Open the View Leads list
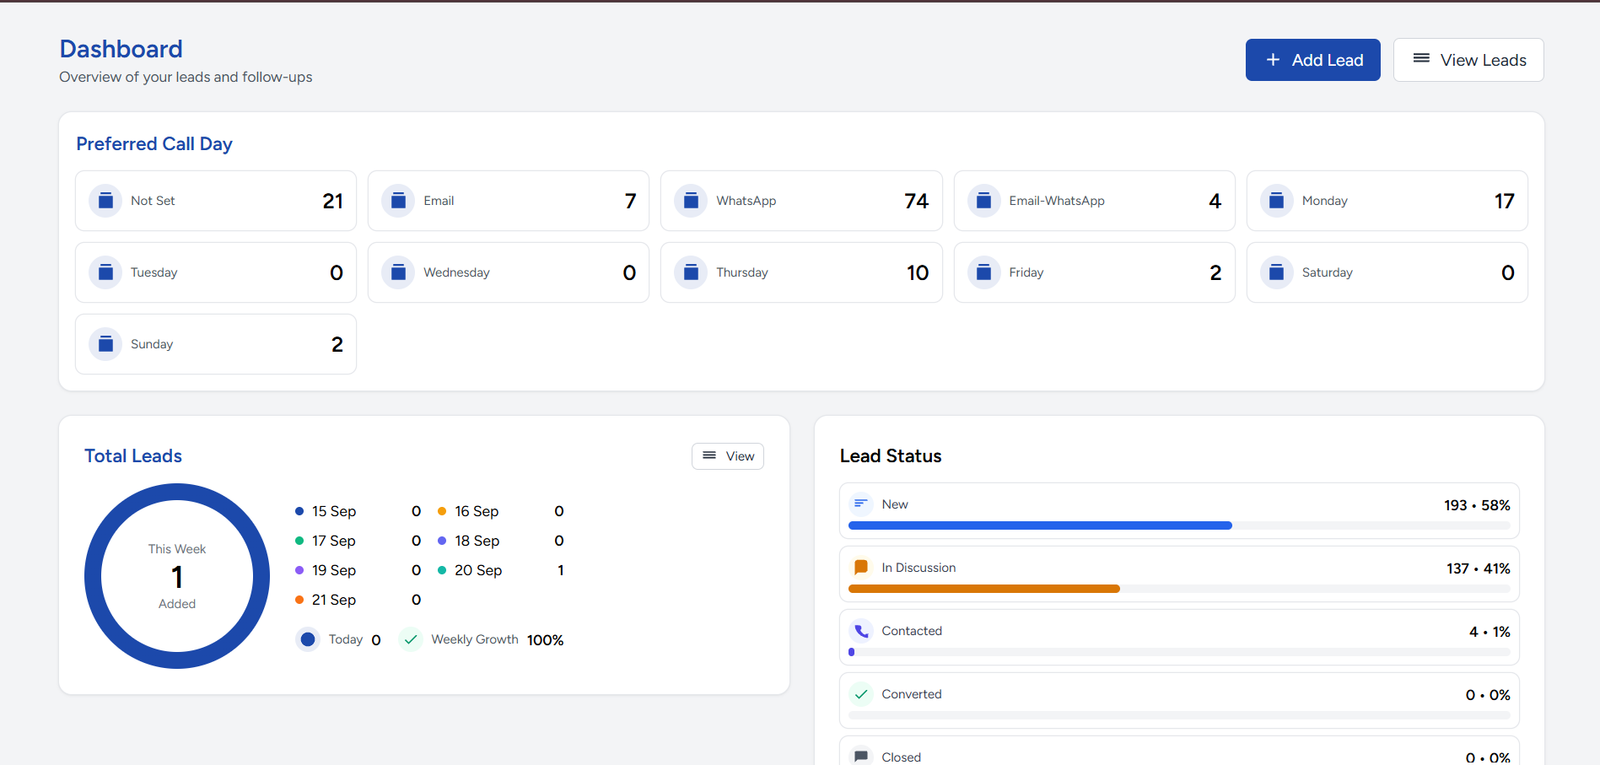 pyautogui.click(x=1469, y=60)
